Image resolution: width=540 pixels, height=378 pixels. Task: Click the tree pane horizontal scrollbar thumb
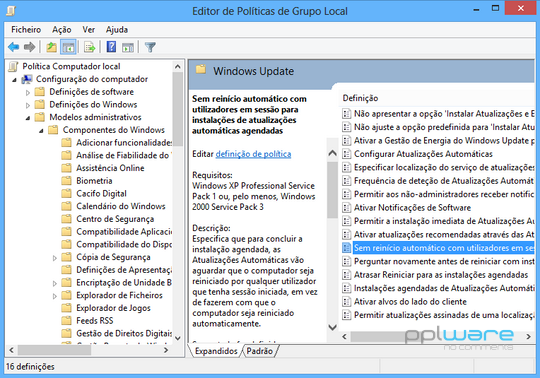click(54, 350)
